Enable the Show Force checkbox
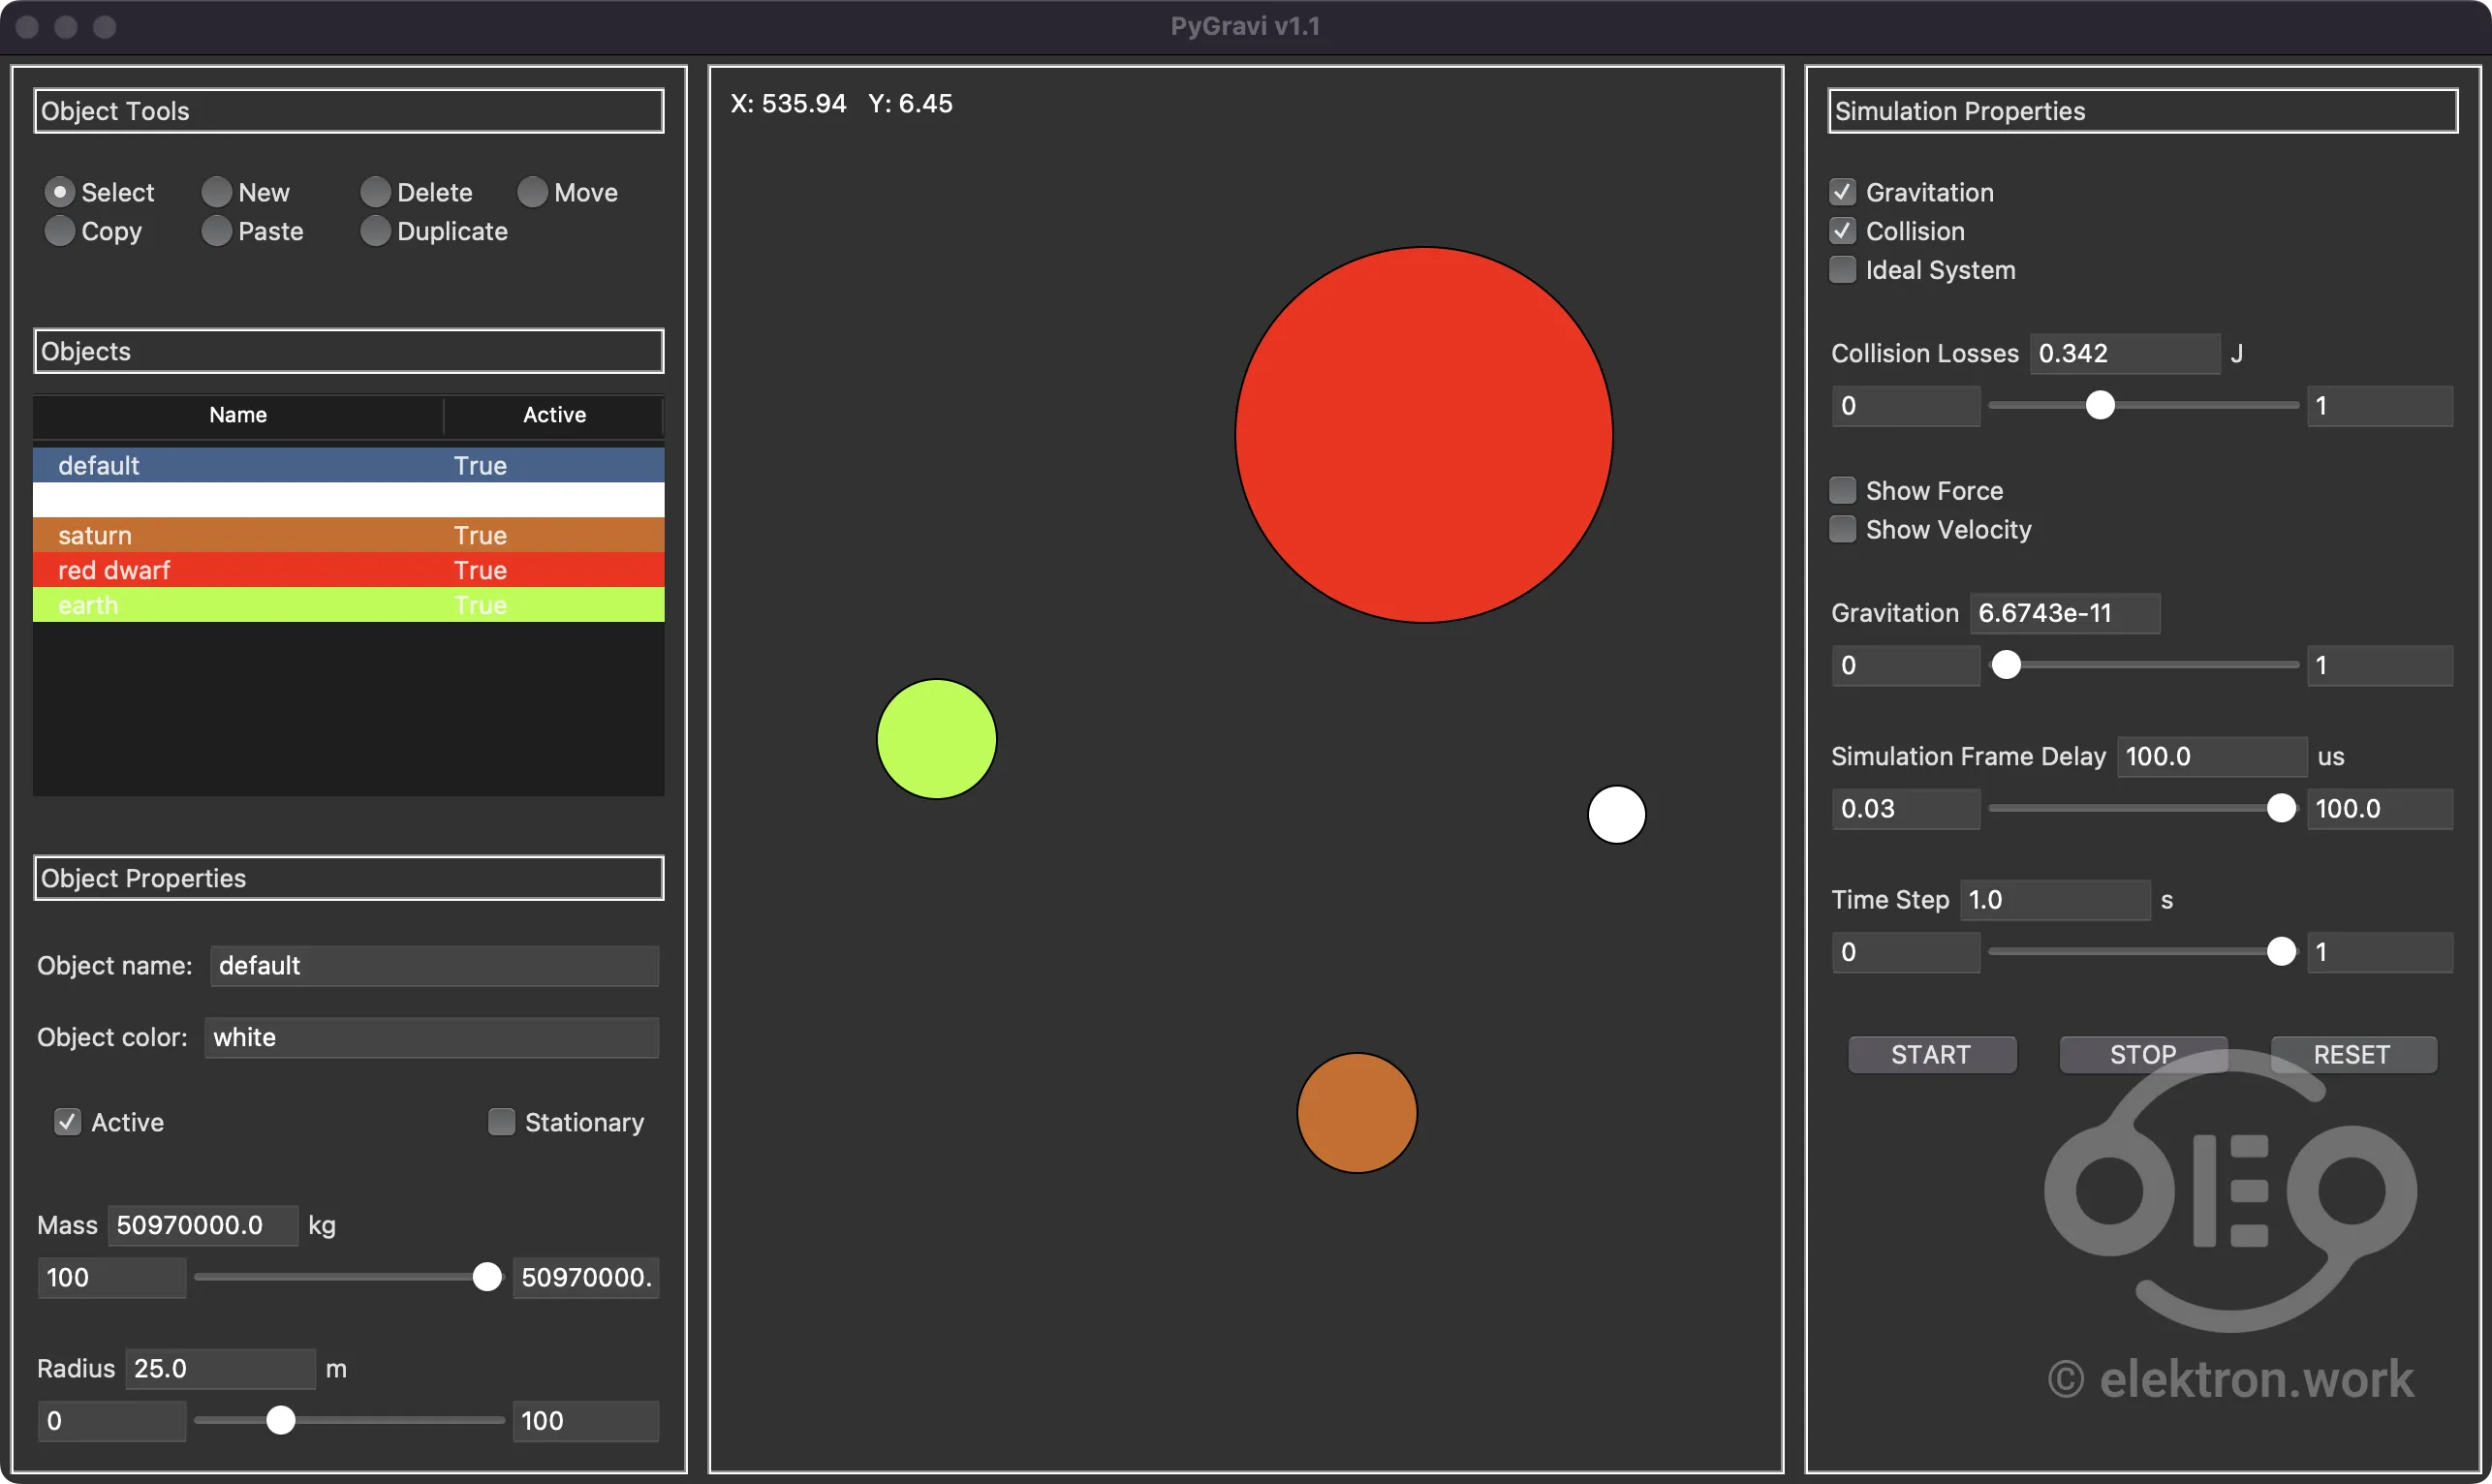 (1843, 490)
